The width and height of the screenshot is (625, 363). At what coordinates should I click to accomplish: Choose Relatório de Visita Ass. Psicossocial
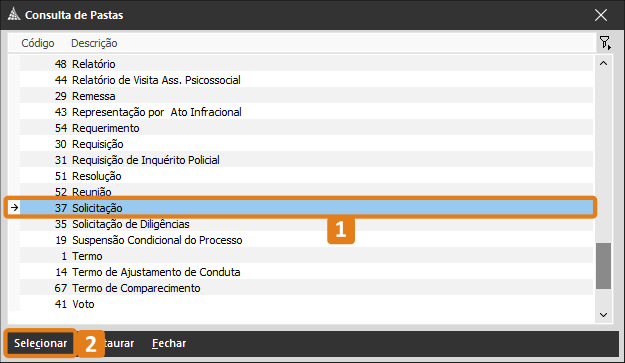306,80
